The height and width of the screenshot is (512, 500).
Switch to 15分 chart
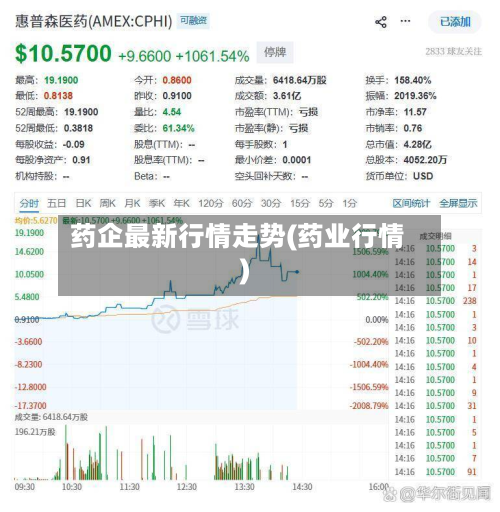click(300, 203)
